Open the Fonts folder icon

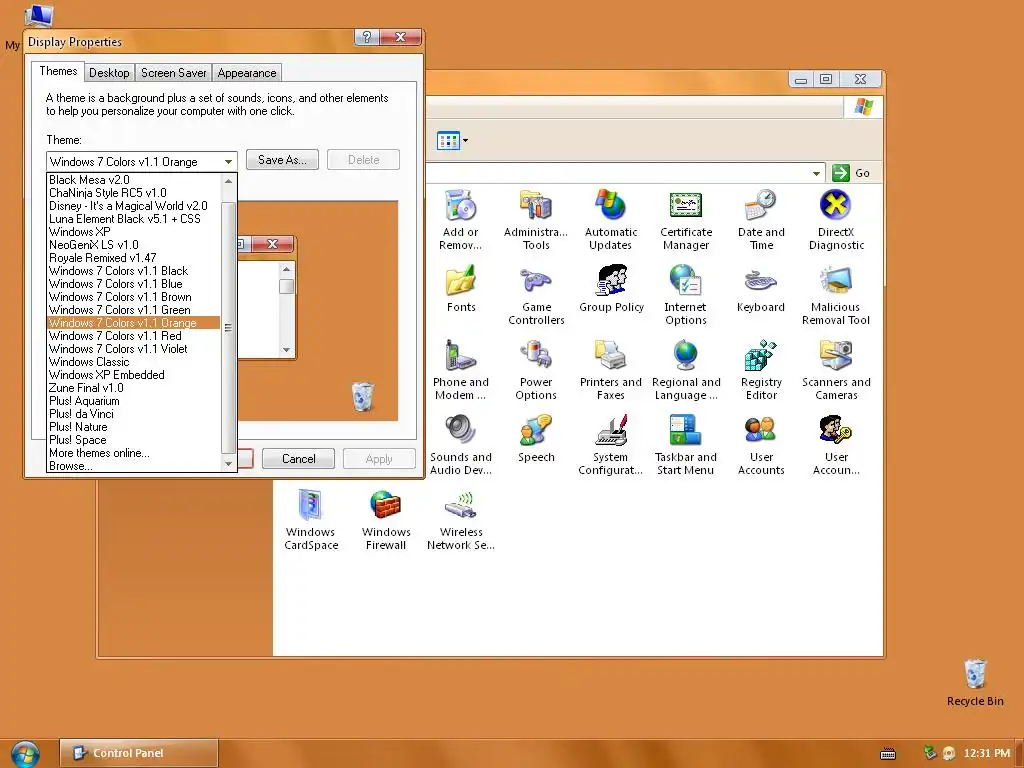click(x=460, y=289)
